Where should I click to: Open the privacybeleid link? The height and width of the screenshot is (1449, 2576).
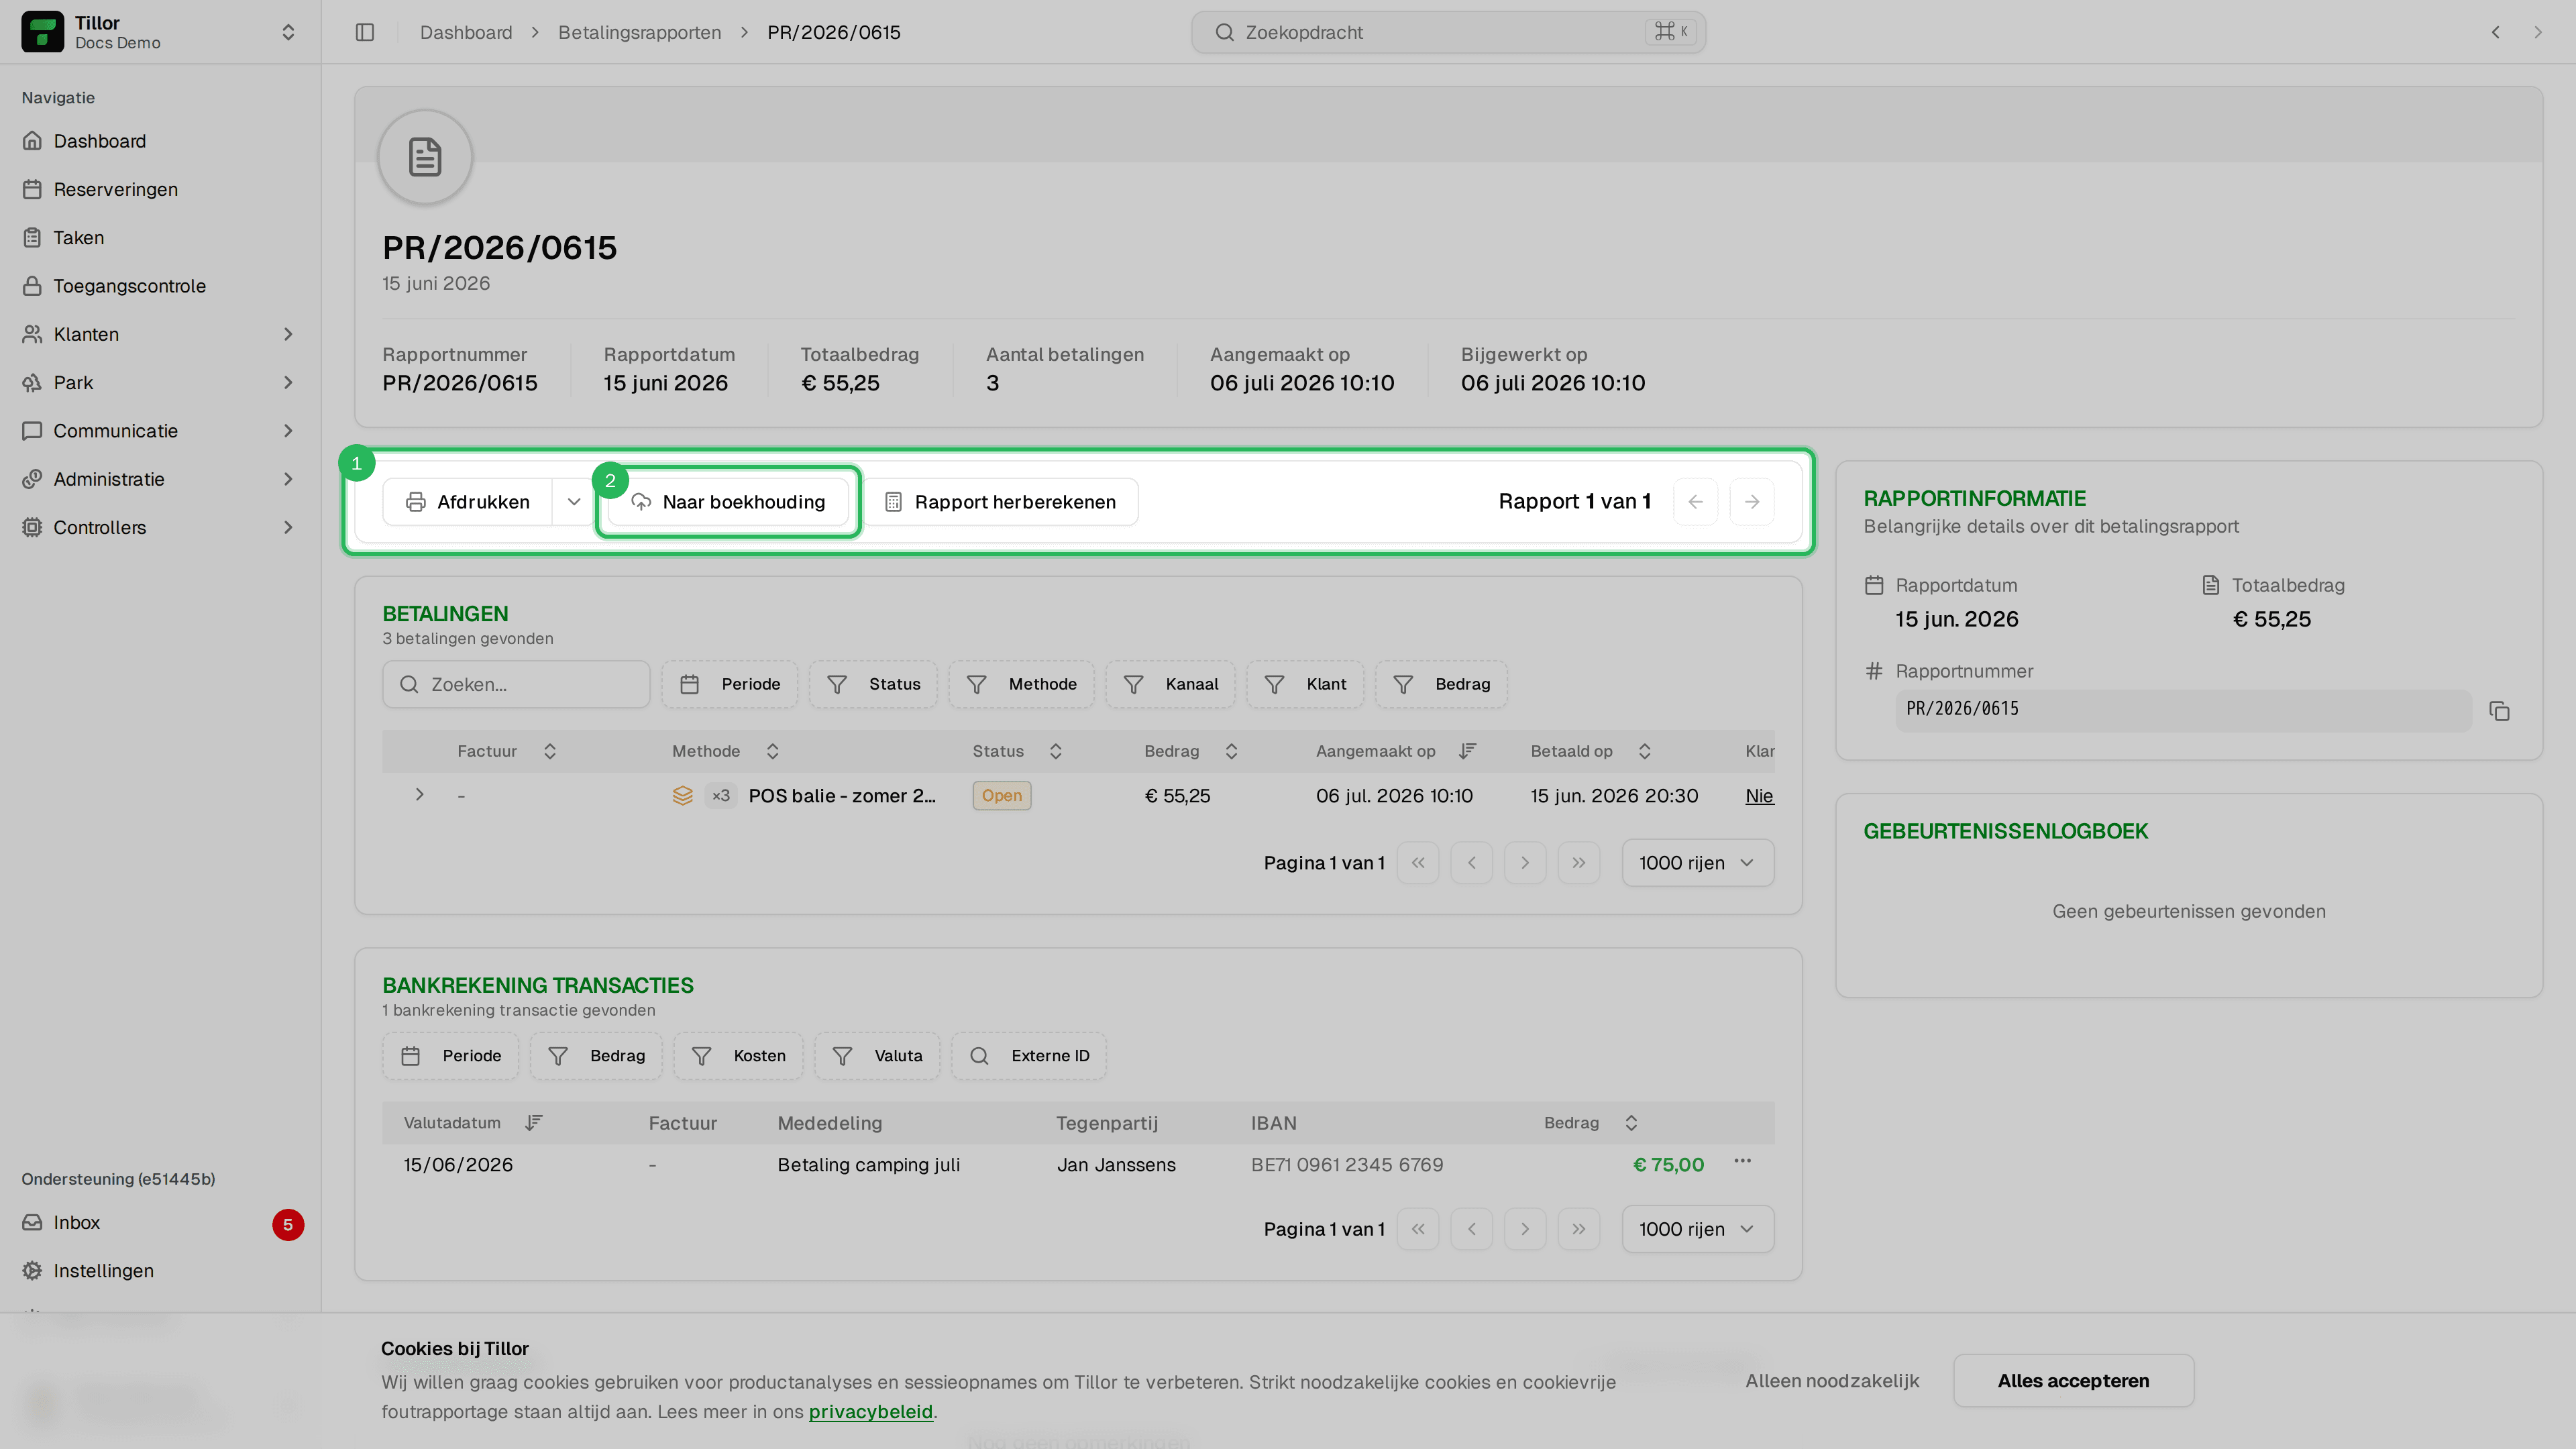(x=870, y=1411)
